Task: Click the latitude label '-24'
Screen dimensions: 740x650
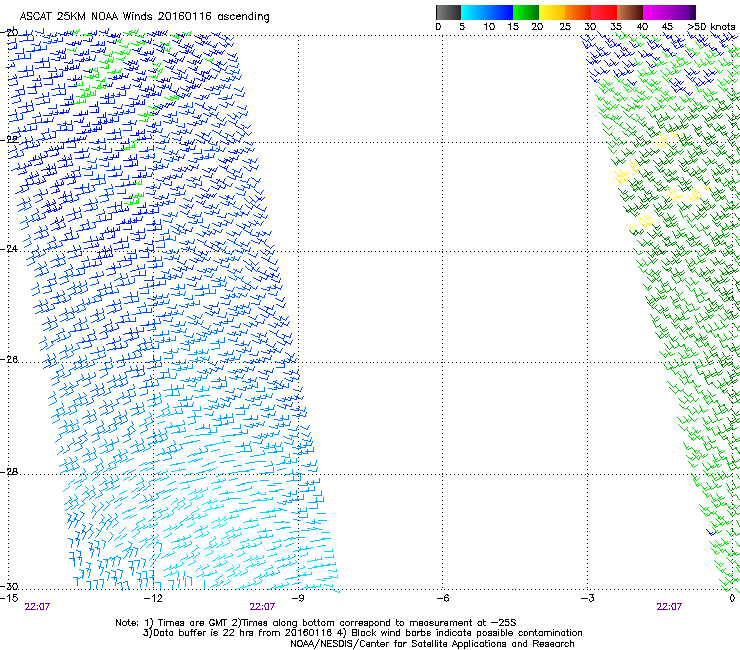Action: pyautogui.click(x=10, y=249)
